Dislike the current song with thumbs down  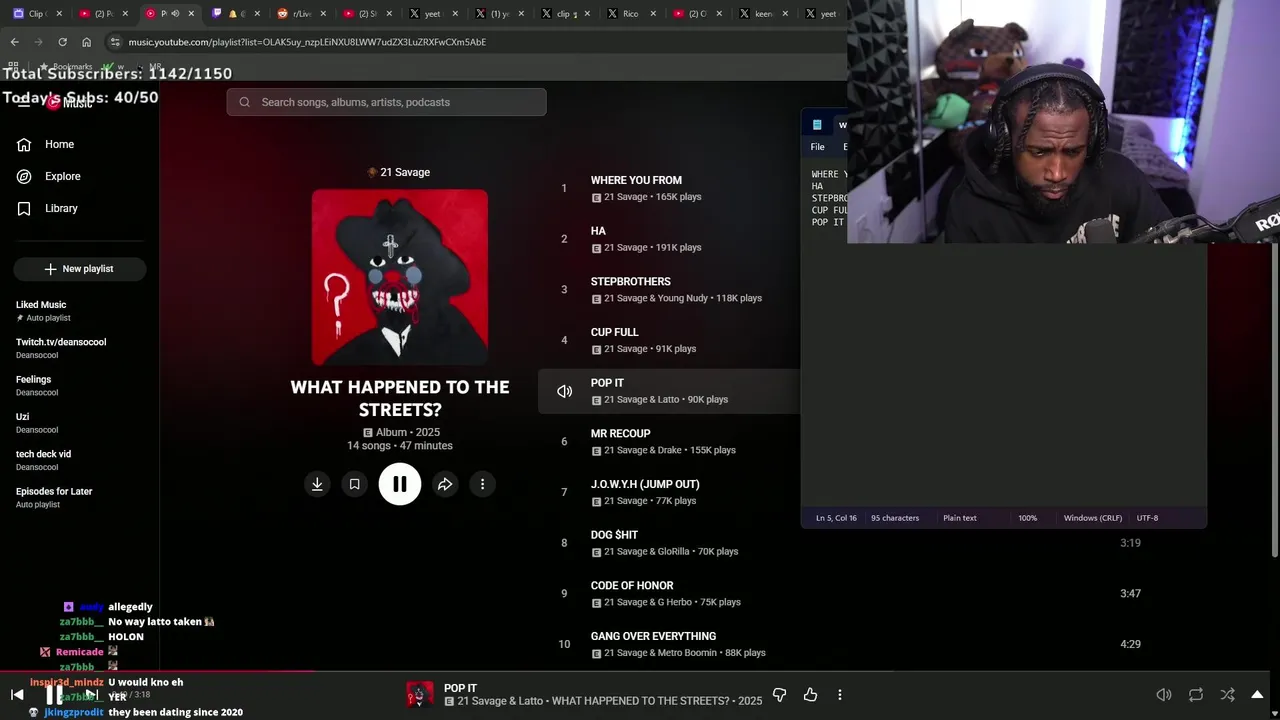(x=779, y=694)
